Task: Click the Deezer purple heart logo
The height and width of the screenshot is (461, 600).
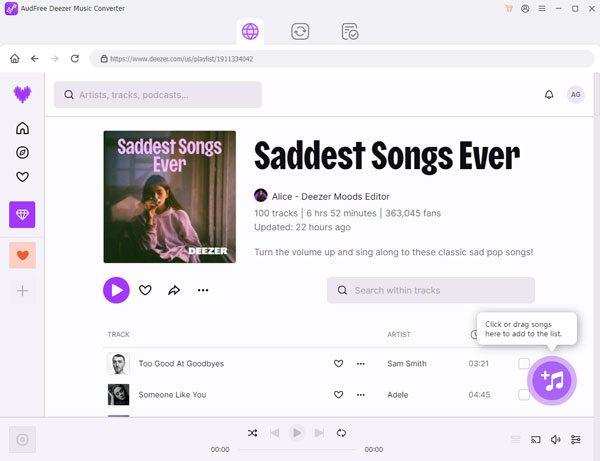Action: (23, 94)
